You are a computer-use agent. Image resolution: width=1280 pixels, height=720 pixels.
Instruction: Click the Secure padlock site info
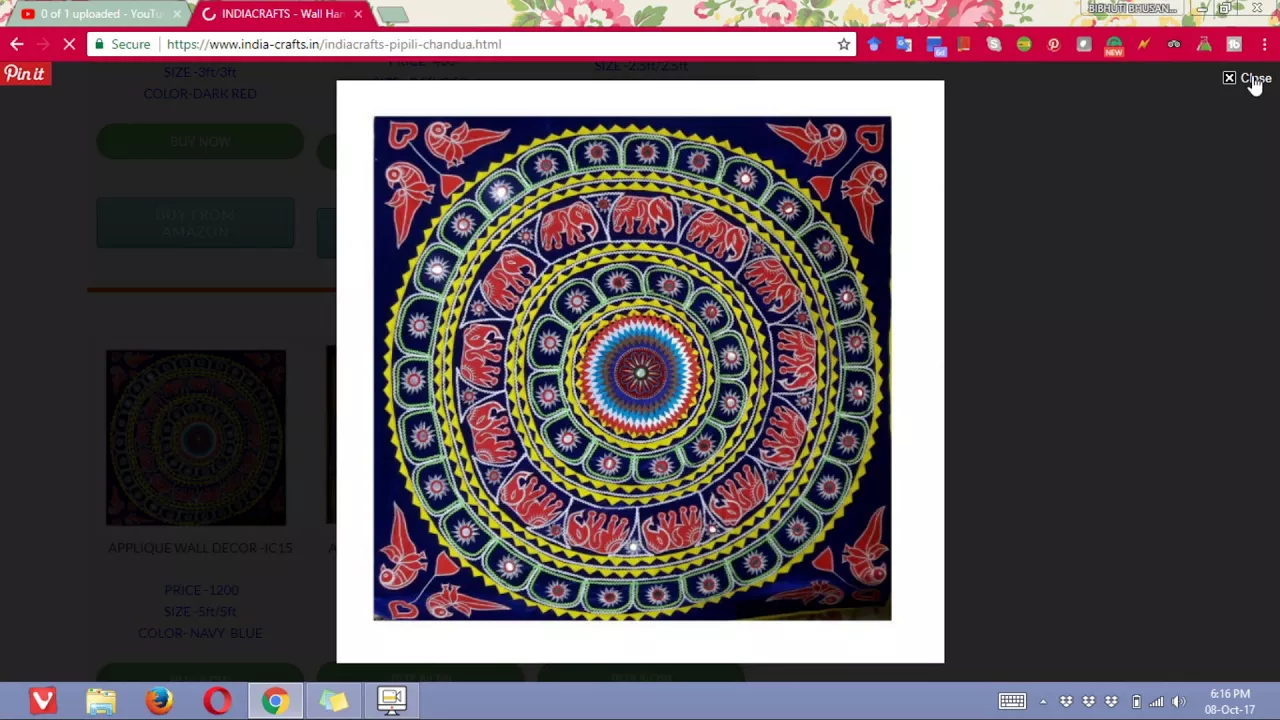pos(121,44)
